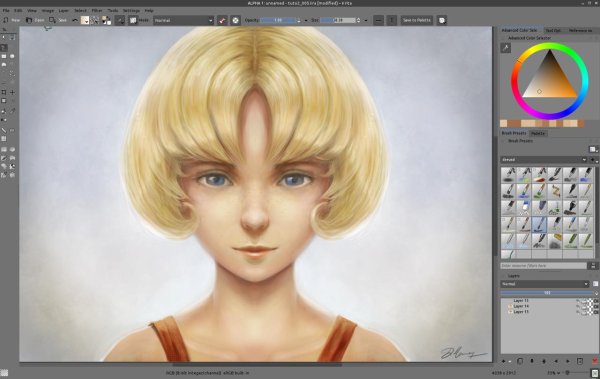Image resolution: width=600 pixels, height=379 pixels.
Task: Click the undo arrow in toolbar
Action: [75, 20]
